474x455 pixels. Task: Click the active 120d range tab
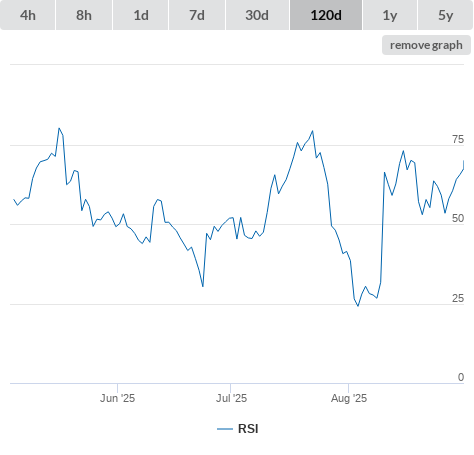326,15
